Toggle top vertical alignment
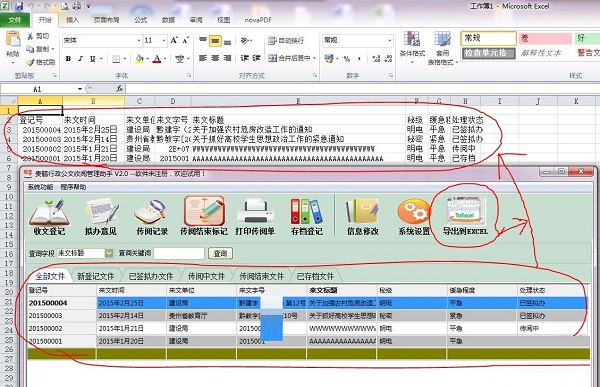This screenshot has height=387, width=600. pyautogui.click(x=203, y=40)
